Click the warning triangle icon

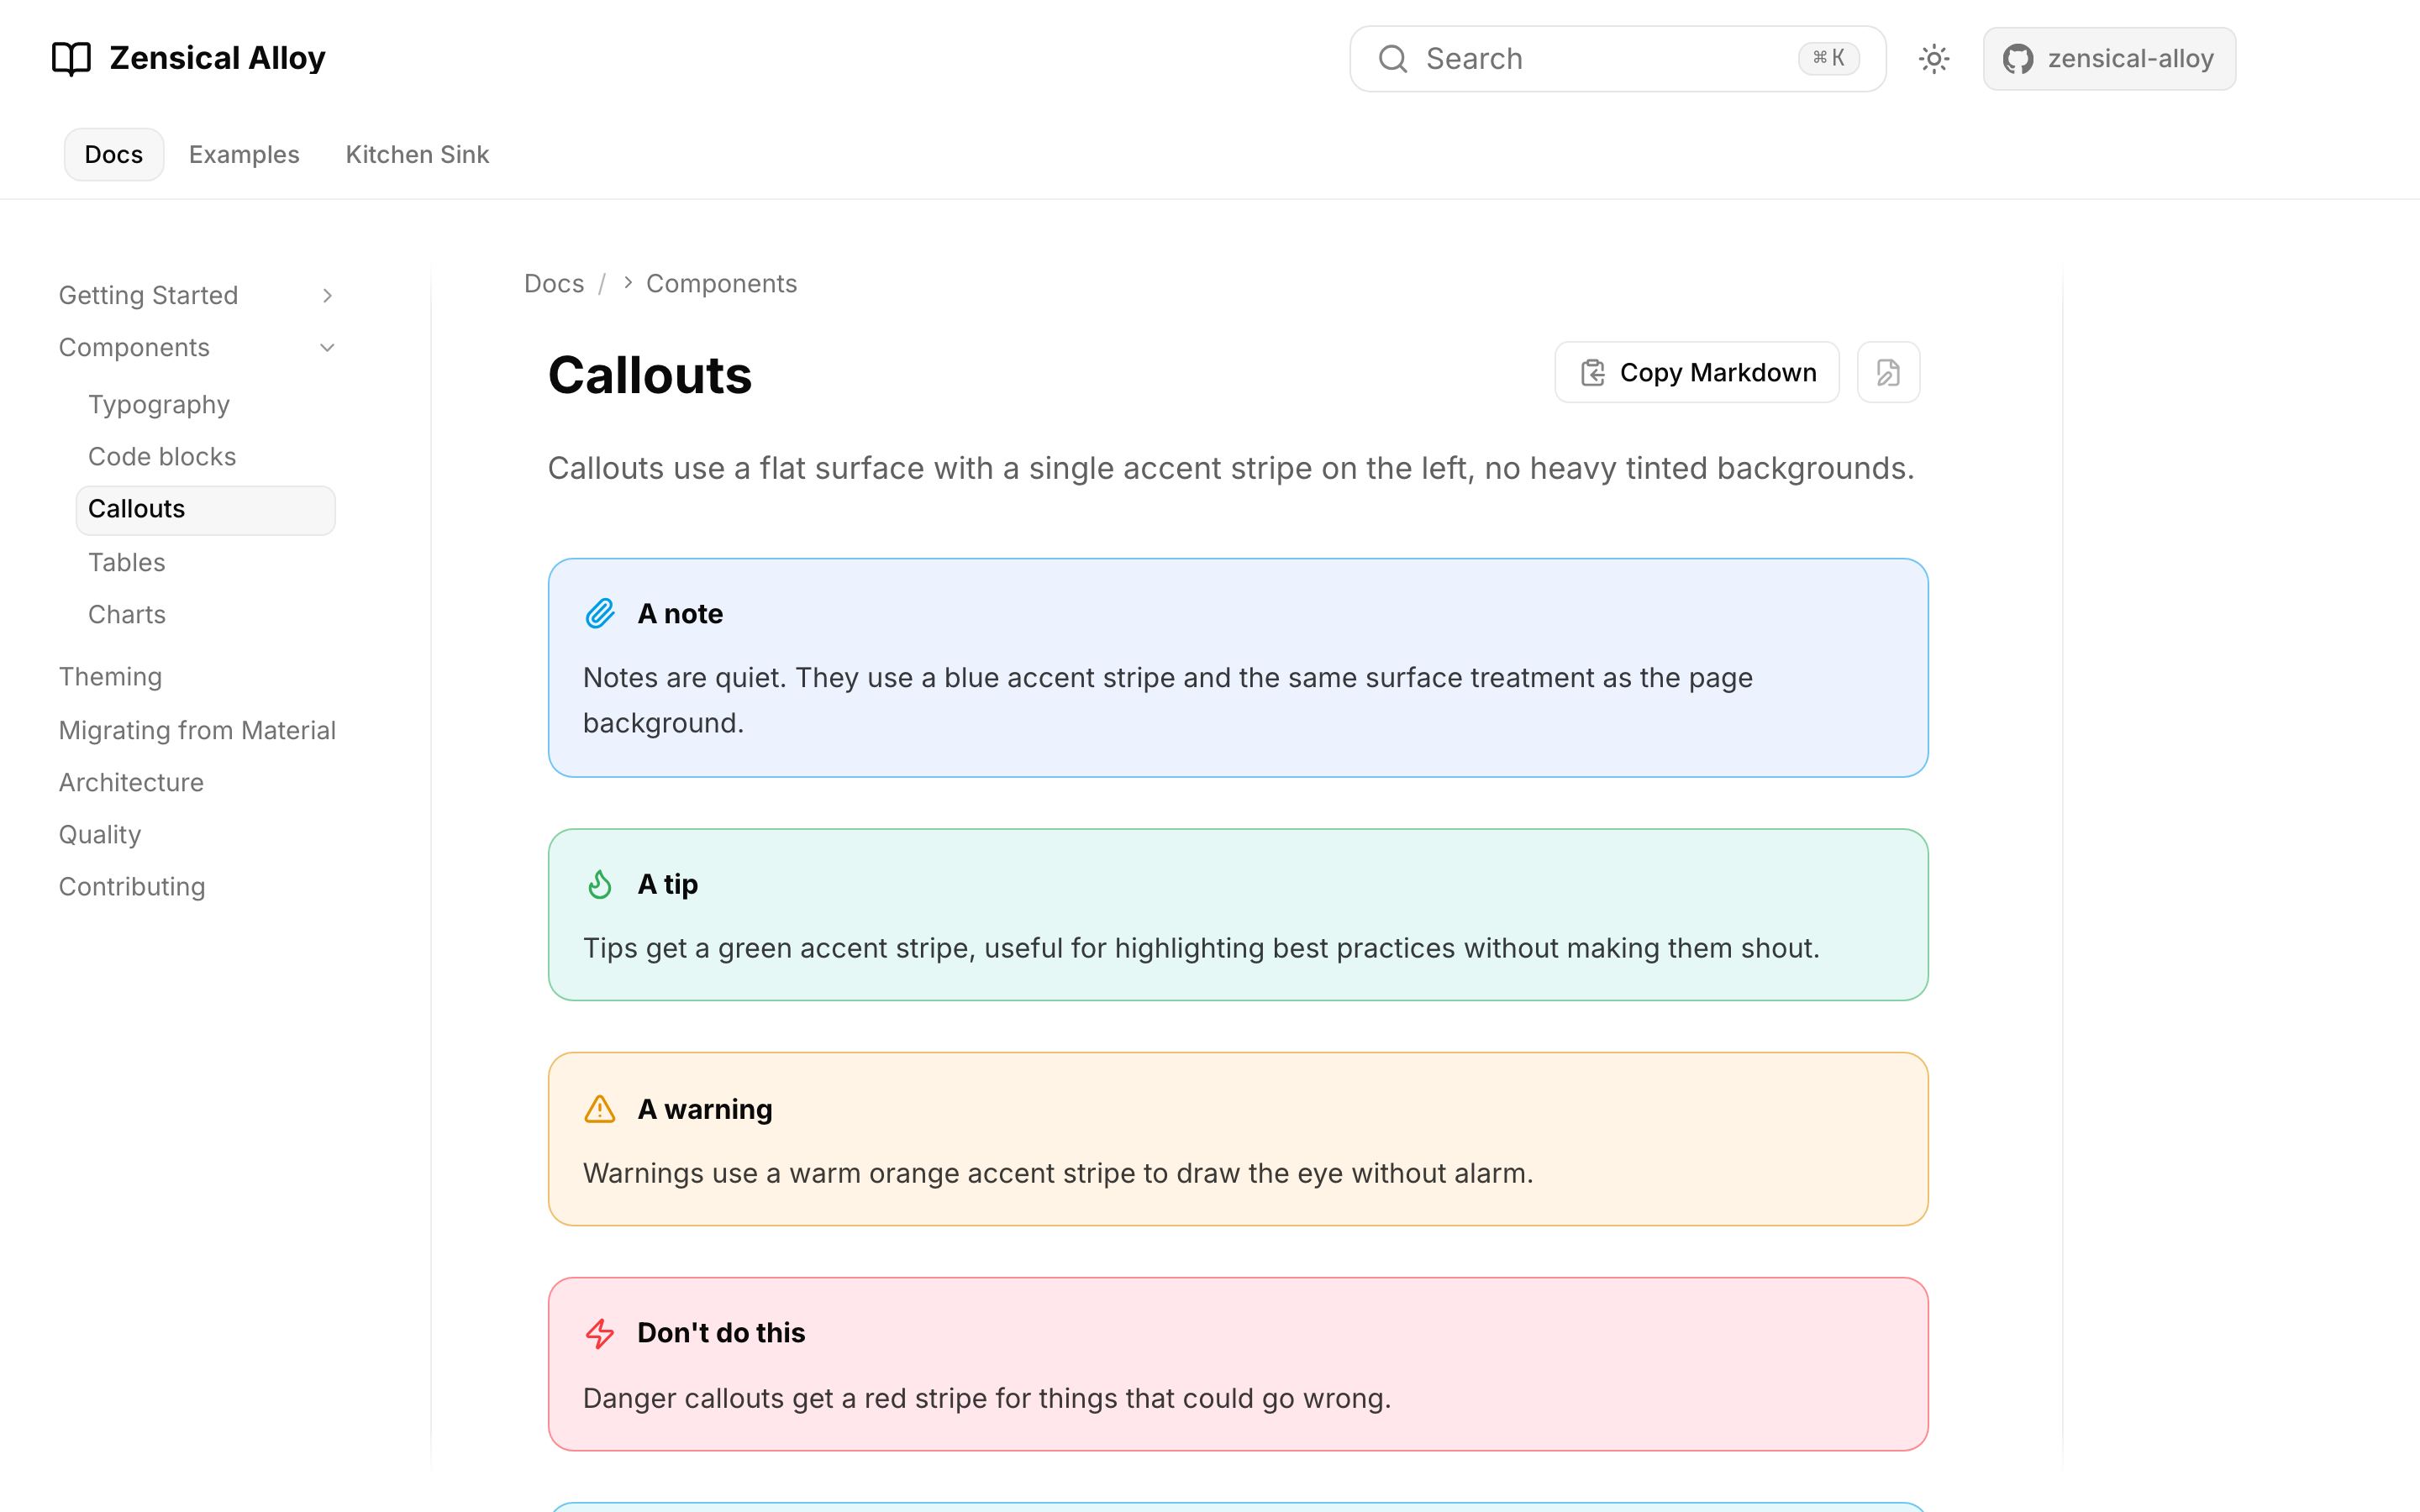point(600,1109)
